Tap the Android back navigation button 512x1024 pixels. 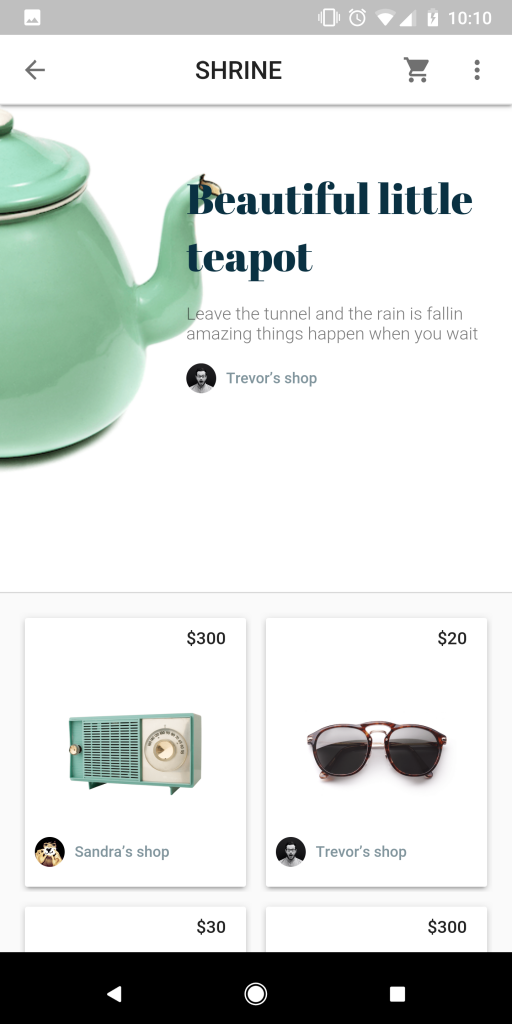tap(114, 994)
